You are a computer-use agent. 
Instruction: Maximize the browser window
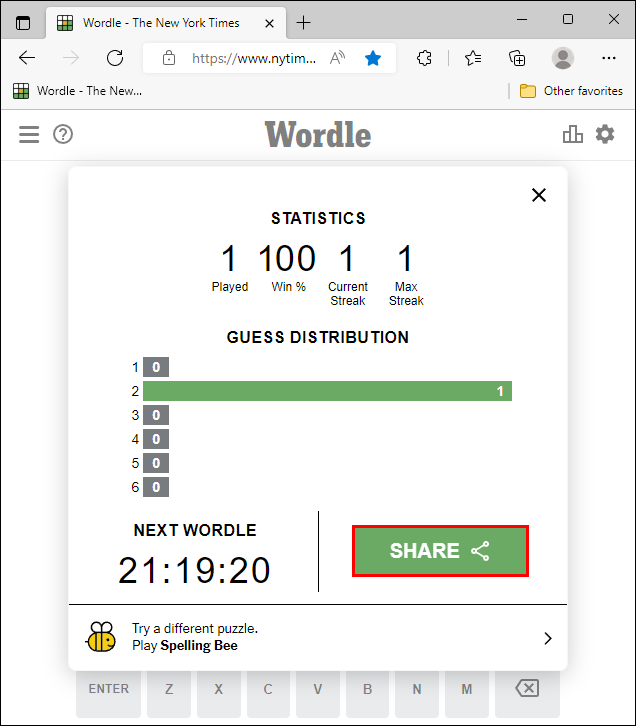click(x=568, y=19)
